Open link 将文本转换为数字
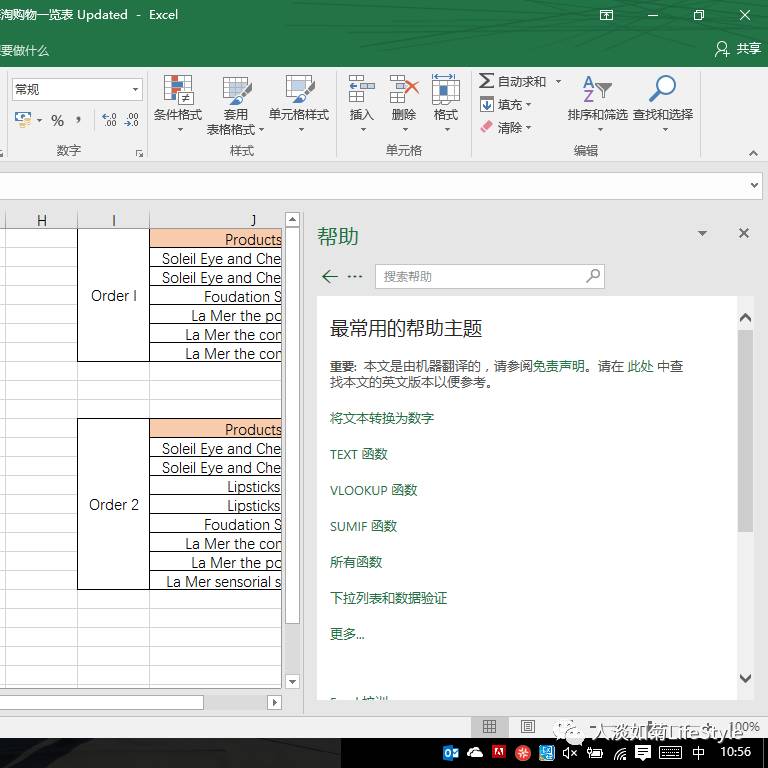Viewport: 768px width, 768px height. (x=382, y=418)
